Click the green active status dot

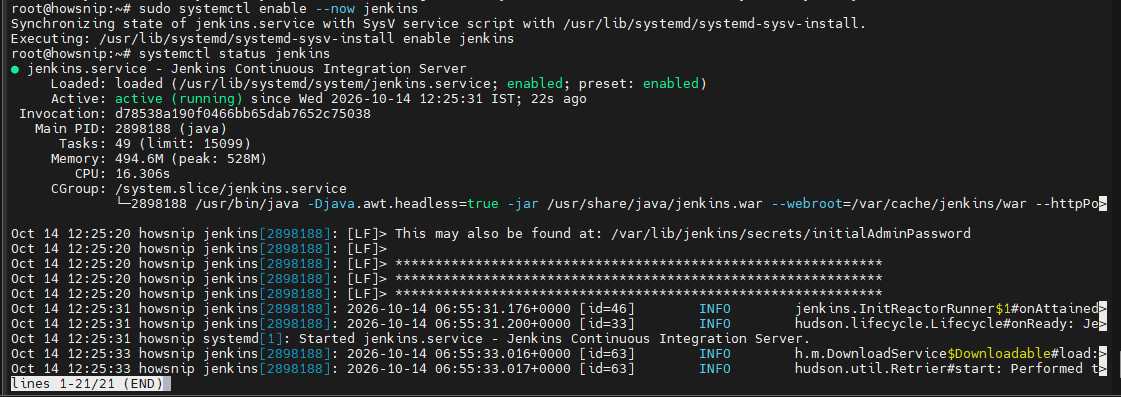click(x=15, y=69)
